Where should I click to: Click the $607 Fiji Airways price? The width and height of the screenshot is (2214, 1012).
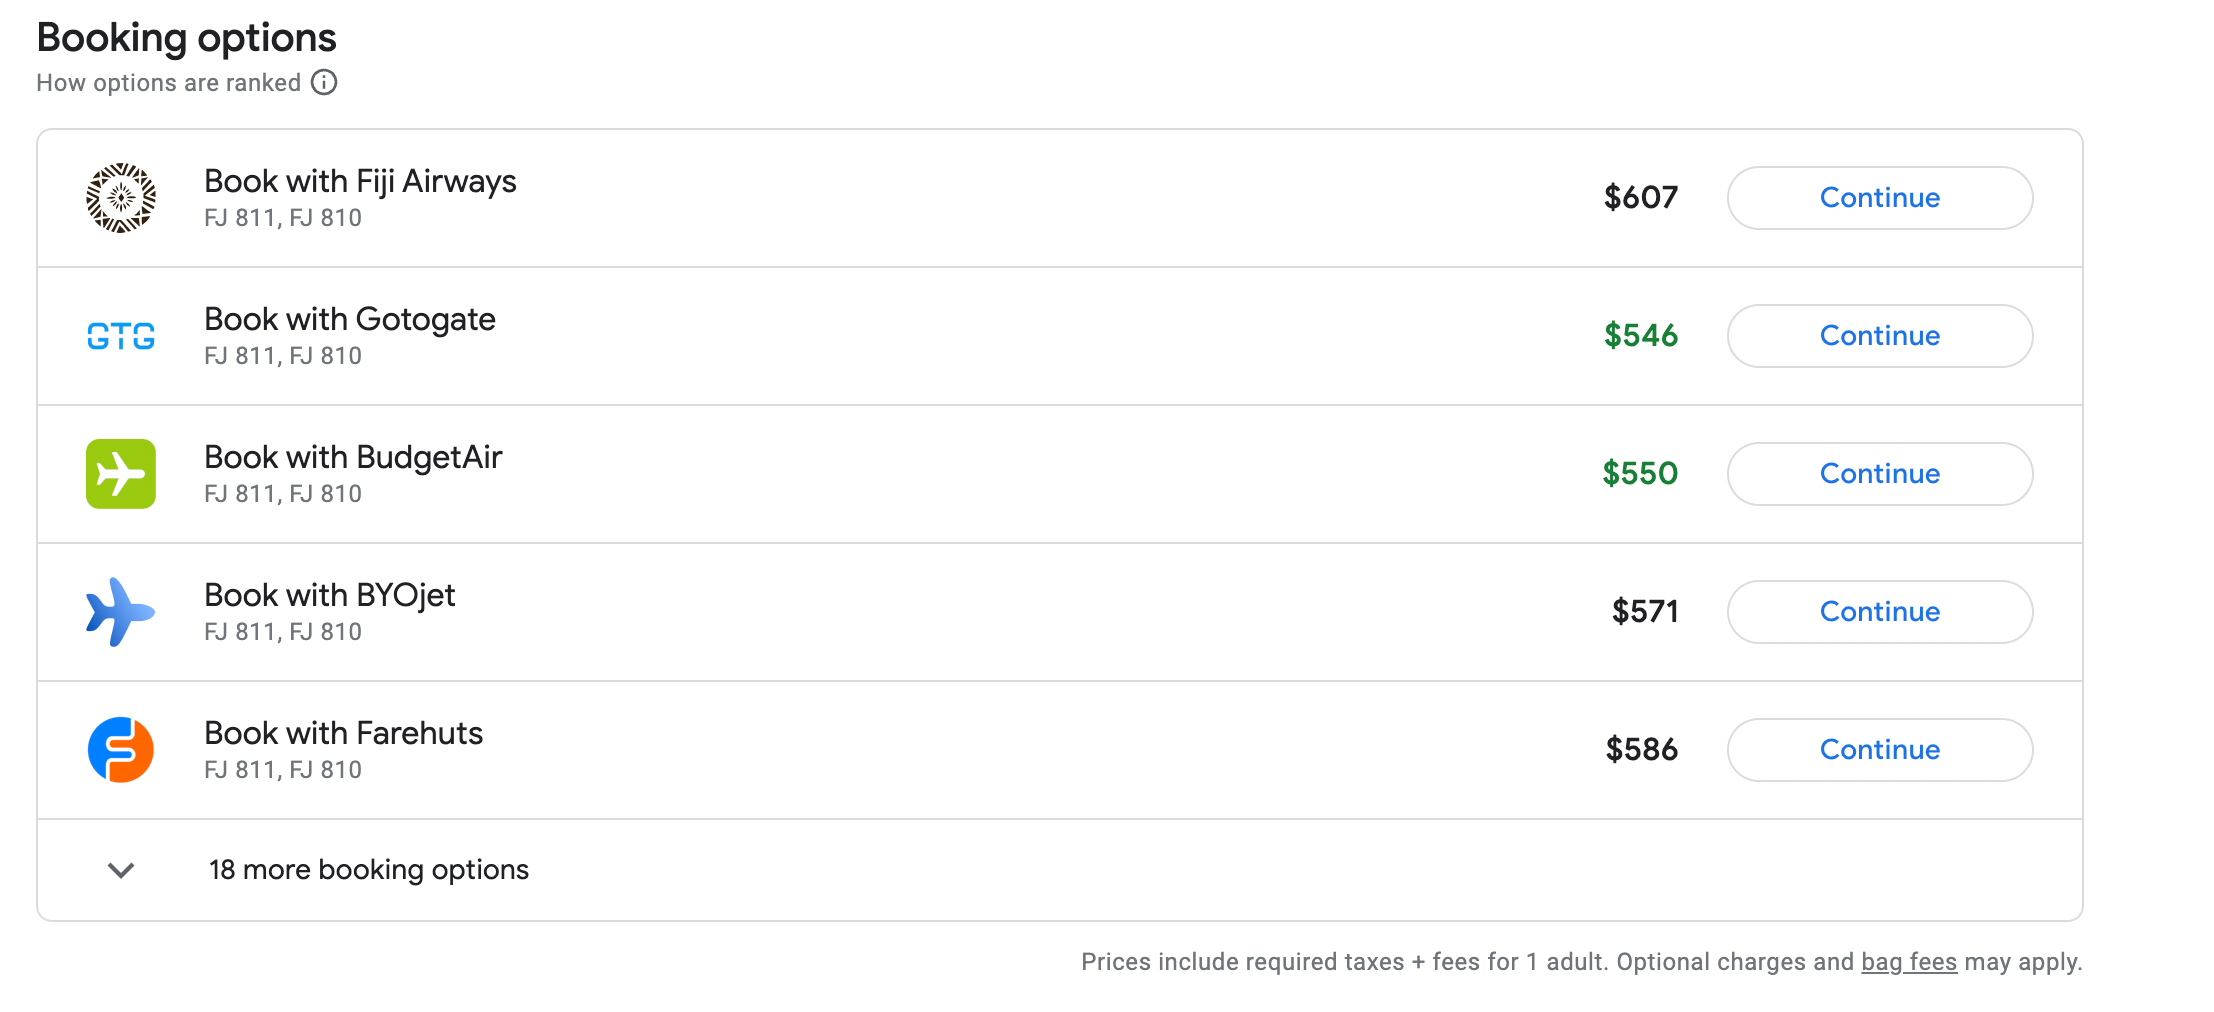[x=1640, y=197]
